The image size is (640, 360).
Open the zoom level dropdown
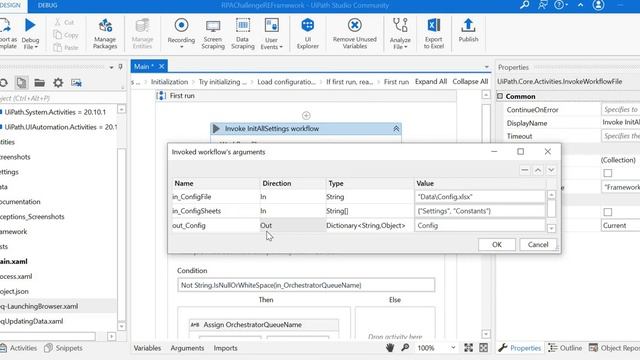tap(453, 348)
